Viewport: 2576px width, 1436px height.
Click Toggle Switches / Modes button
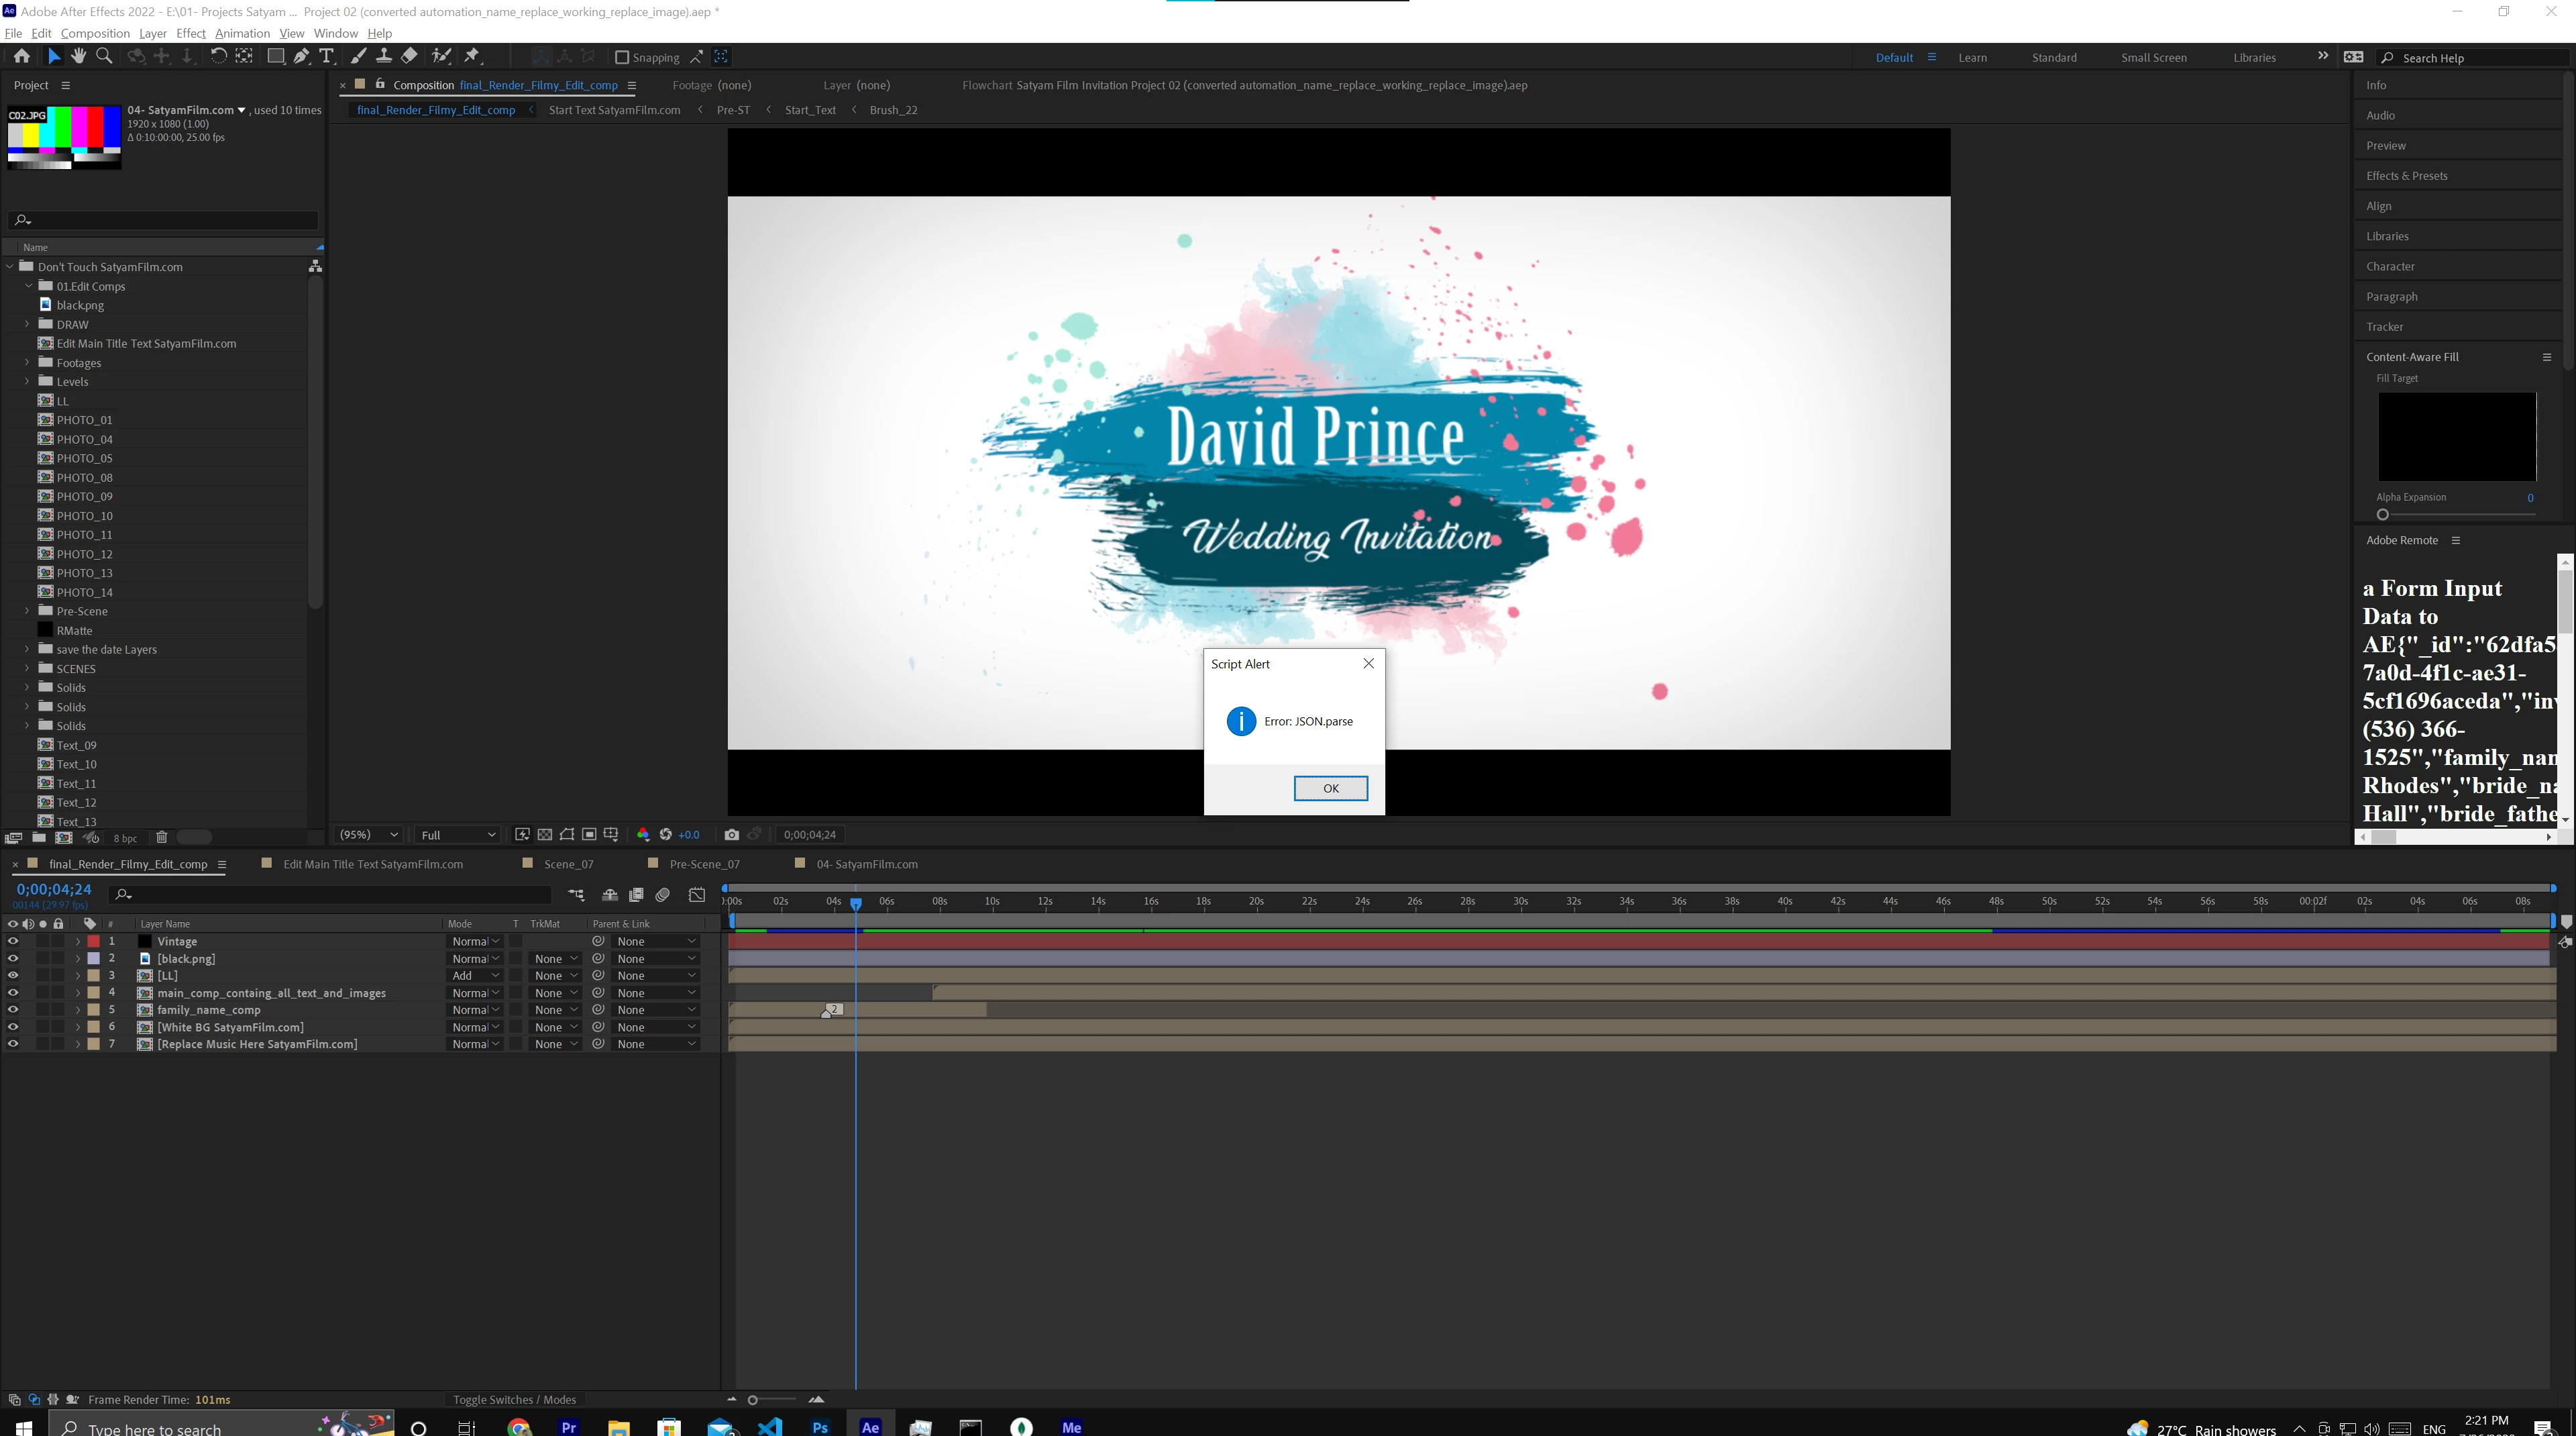click(514, 1399)
